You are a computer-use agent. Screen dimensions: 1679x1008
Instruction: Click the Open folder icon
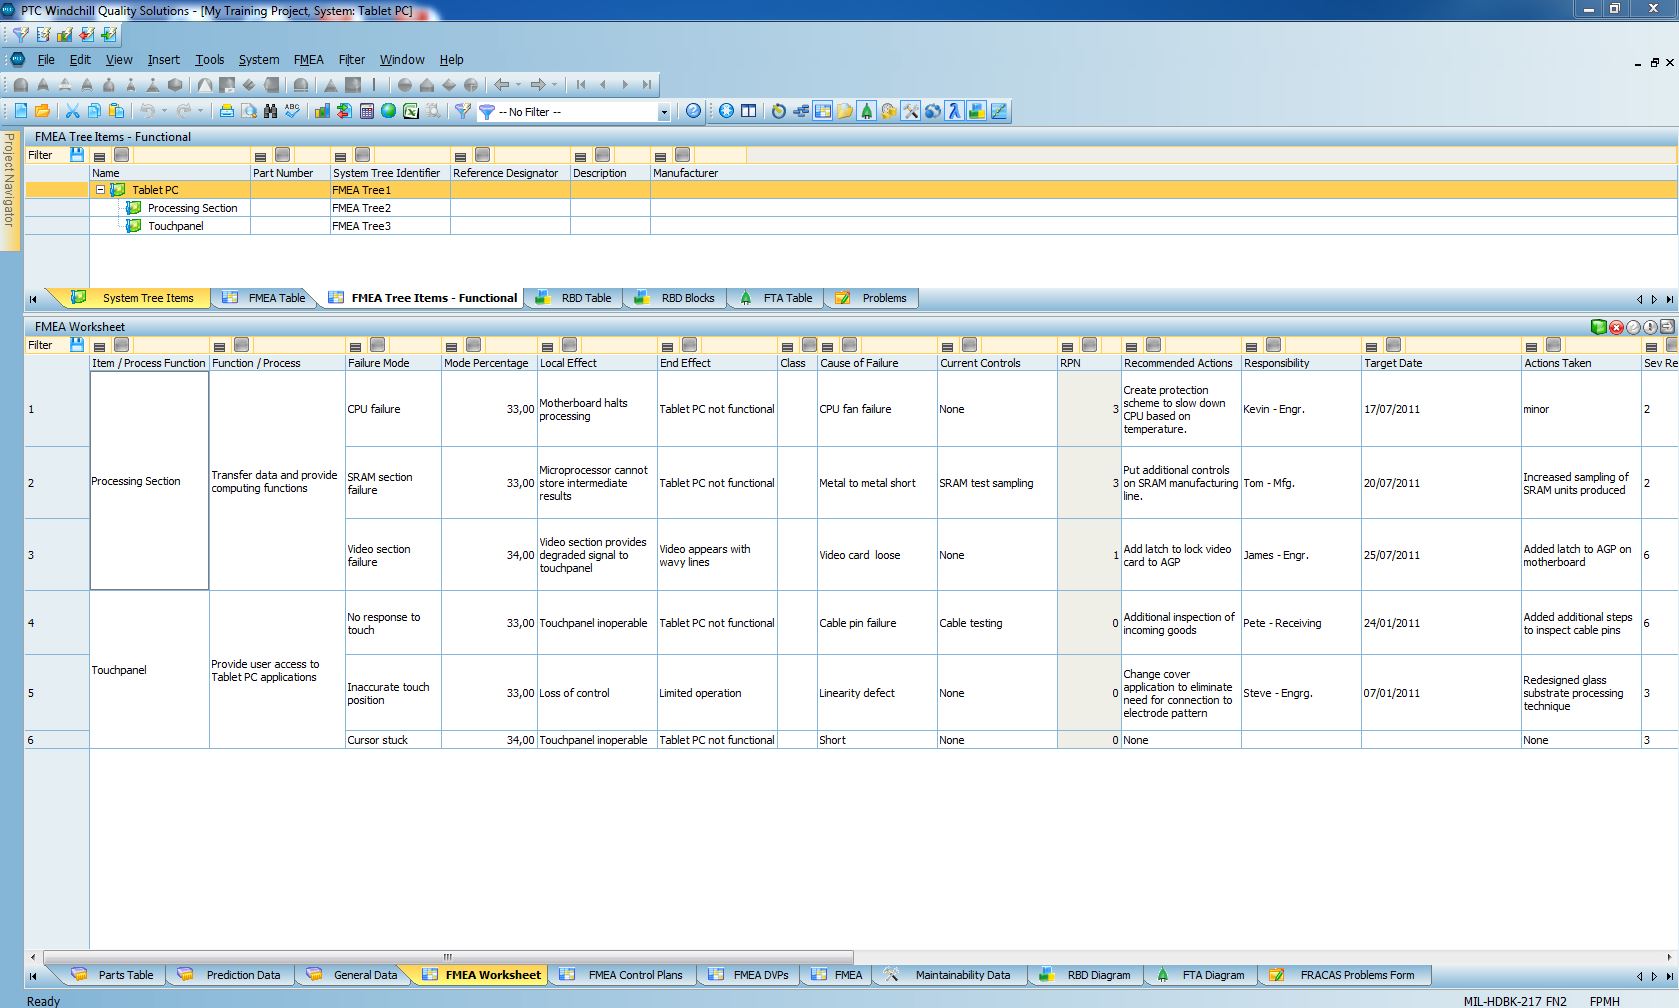(42, 111)
